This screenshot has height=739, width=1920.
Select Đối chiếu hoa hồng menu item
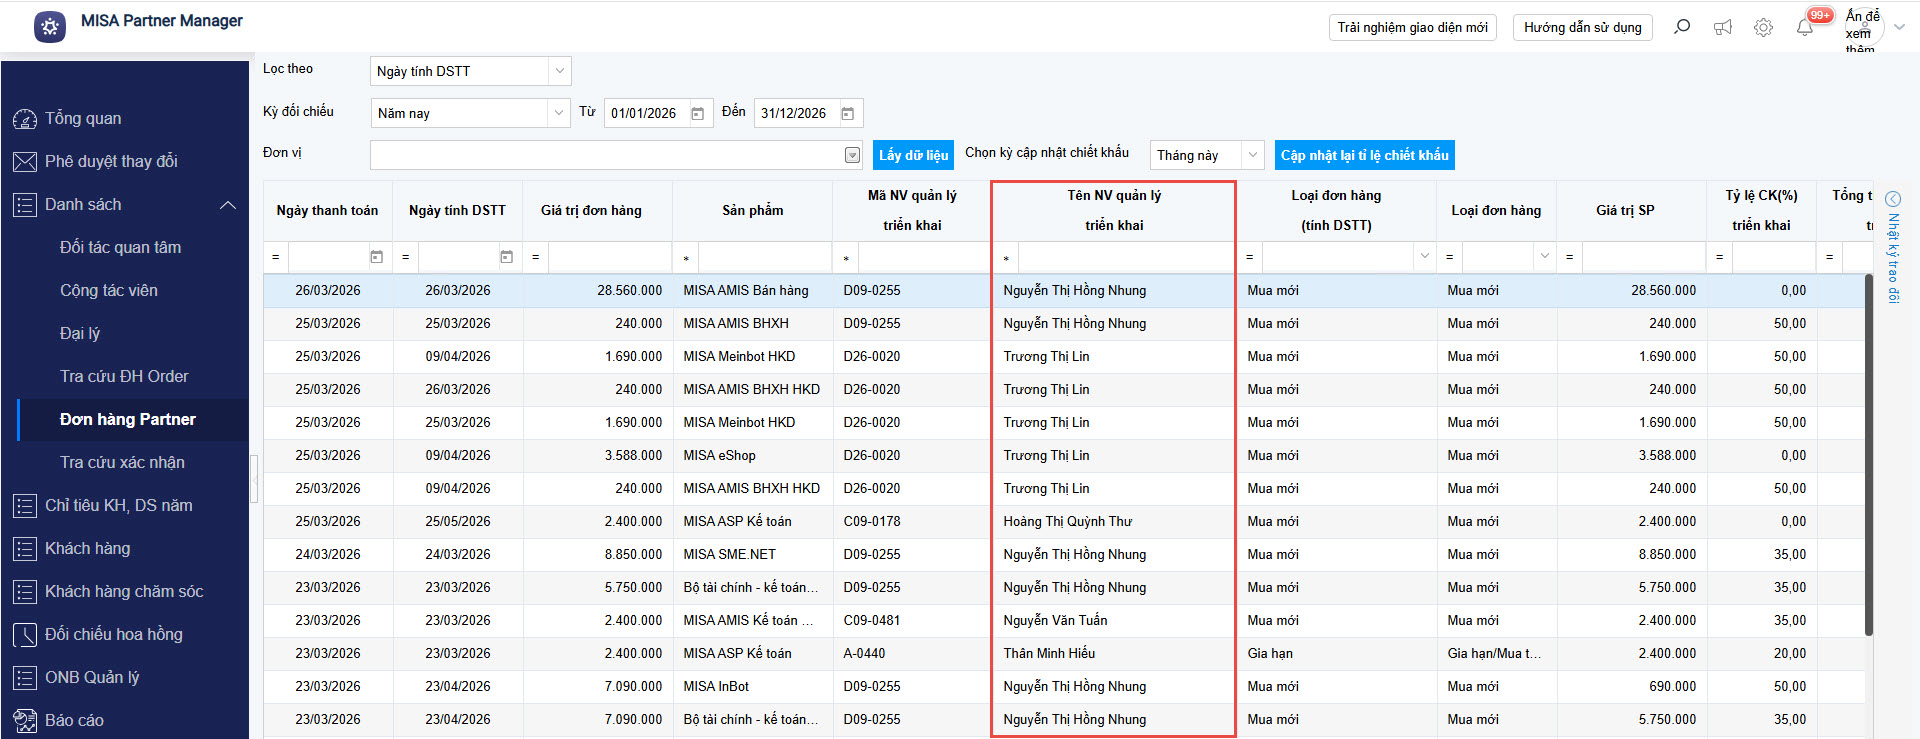(113, 635)
